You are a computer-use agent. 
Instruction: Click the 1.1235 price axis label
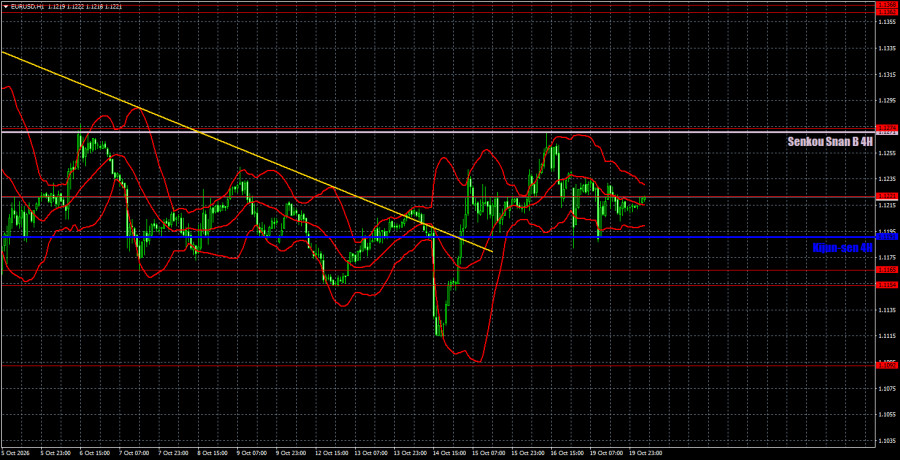[885, 179]
